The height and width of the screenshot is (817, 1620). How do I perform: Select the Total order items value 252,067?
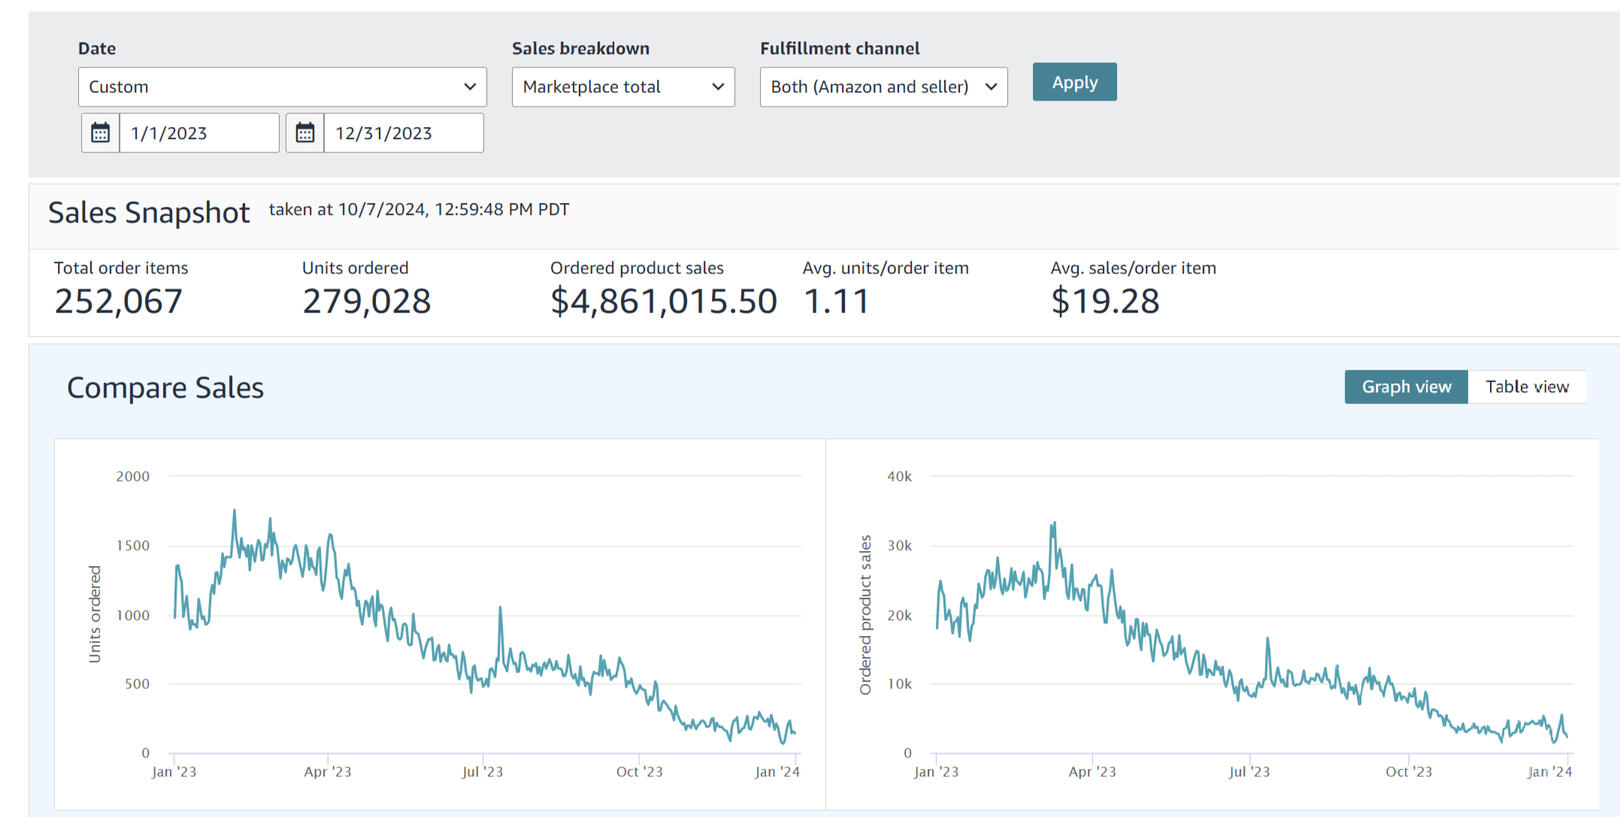tap(118, 301)
